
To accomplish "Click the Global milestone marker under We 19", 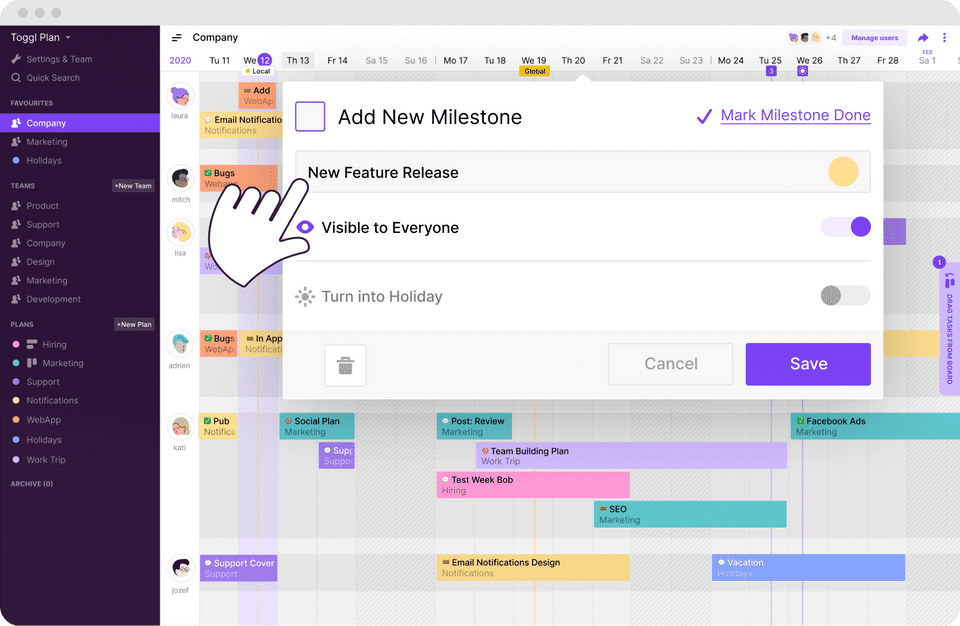I will click(x=534, y=72).
